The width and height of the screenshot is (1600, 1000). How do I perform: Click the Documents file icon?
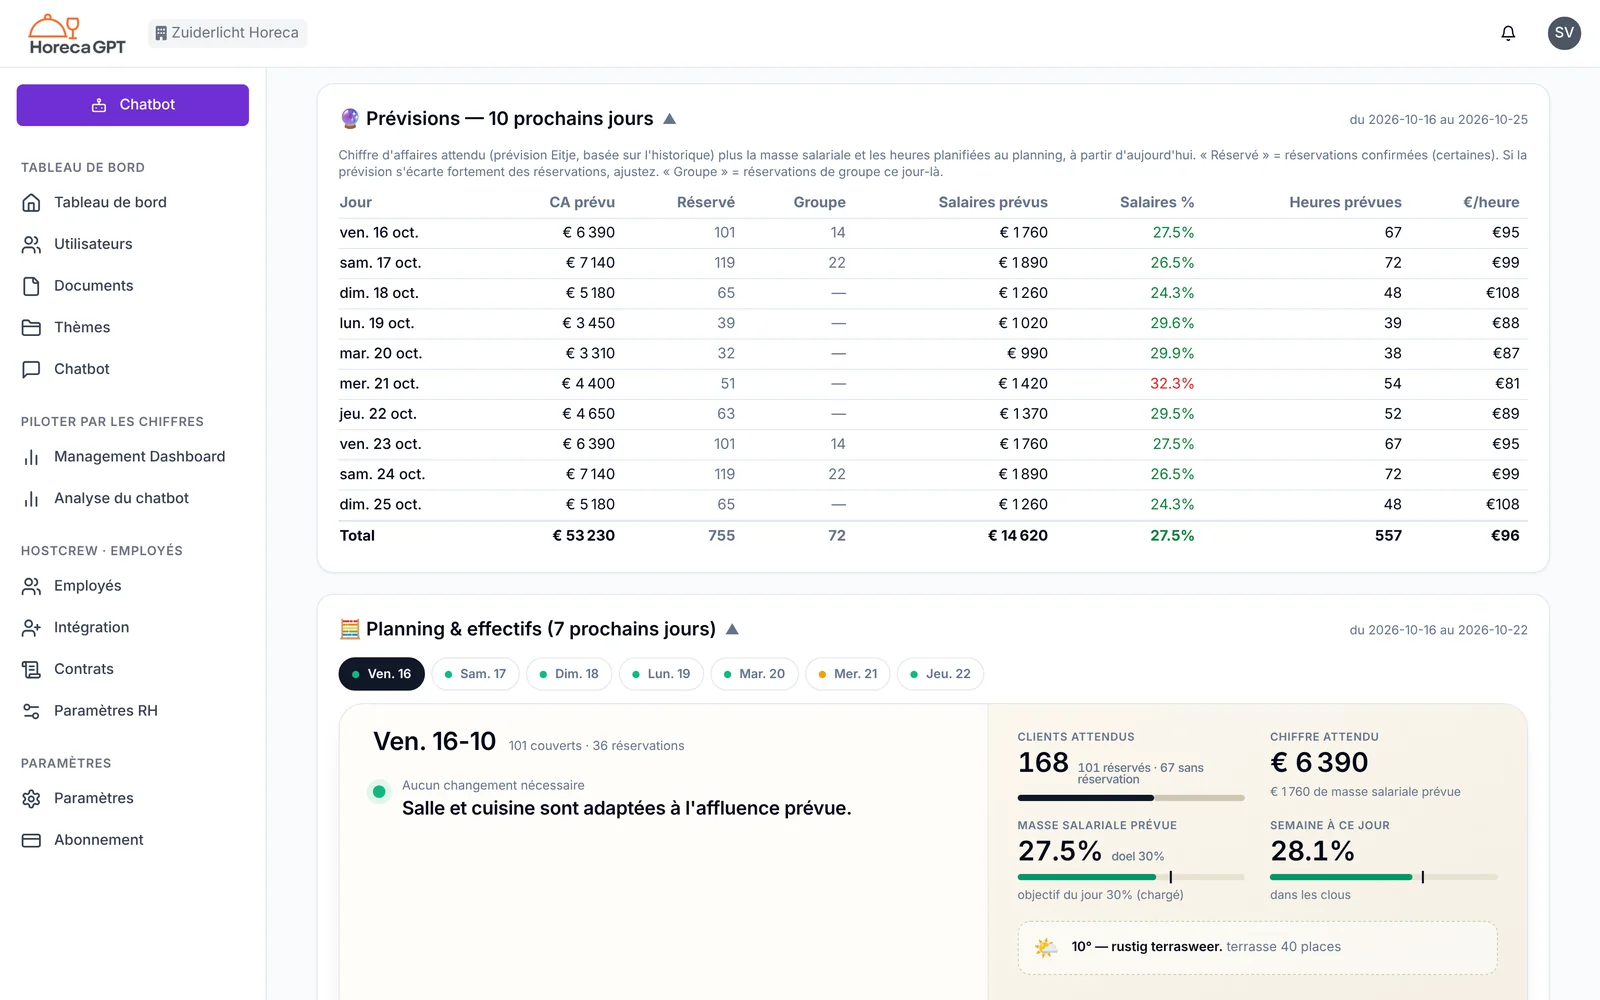click(x=31, y=286)
